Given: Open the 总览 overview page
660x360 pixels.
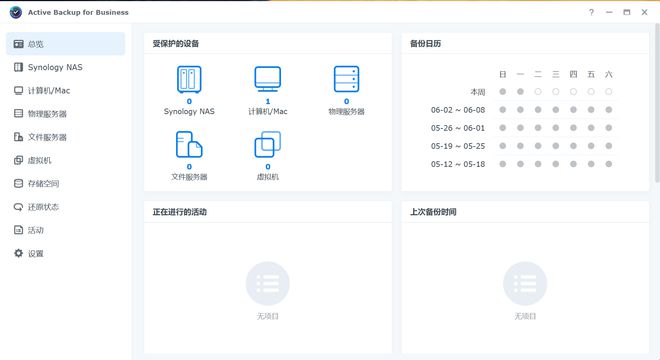Looking at the screenshot, I should point(65,44).
